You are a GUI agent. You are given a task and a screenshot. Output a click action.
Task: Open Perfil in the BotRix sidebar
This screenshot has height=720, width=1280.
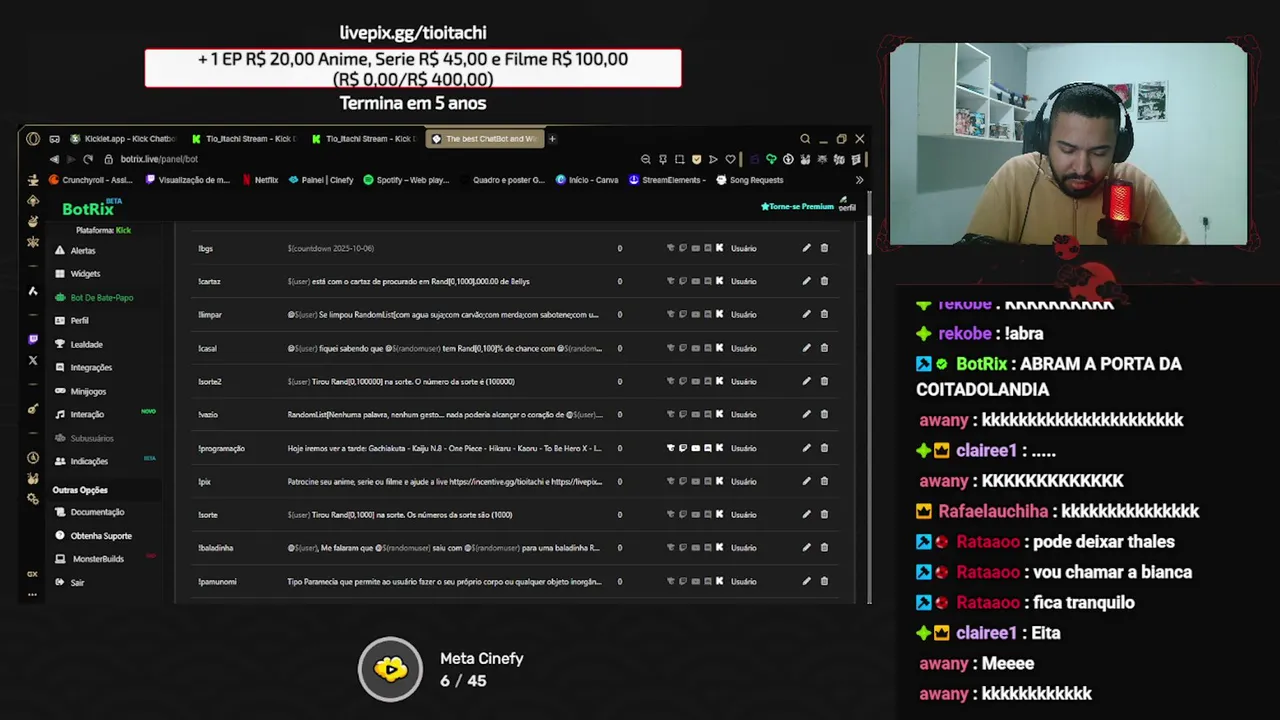tap(72, 321)
